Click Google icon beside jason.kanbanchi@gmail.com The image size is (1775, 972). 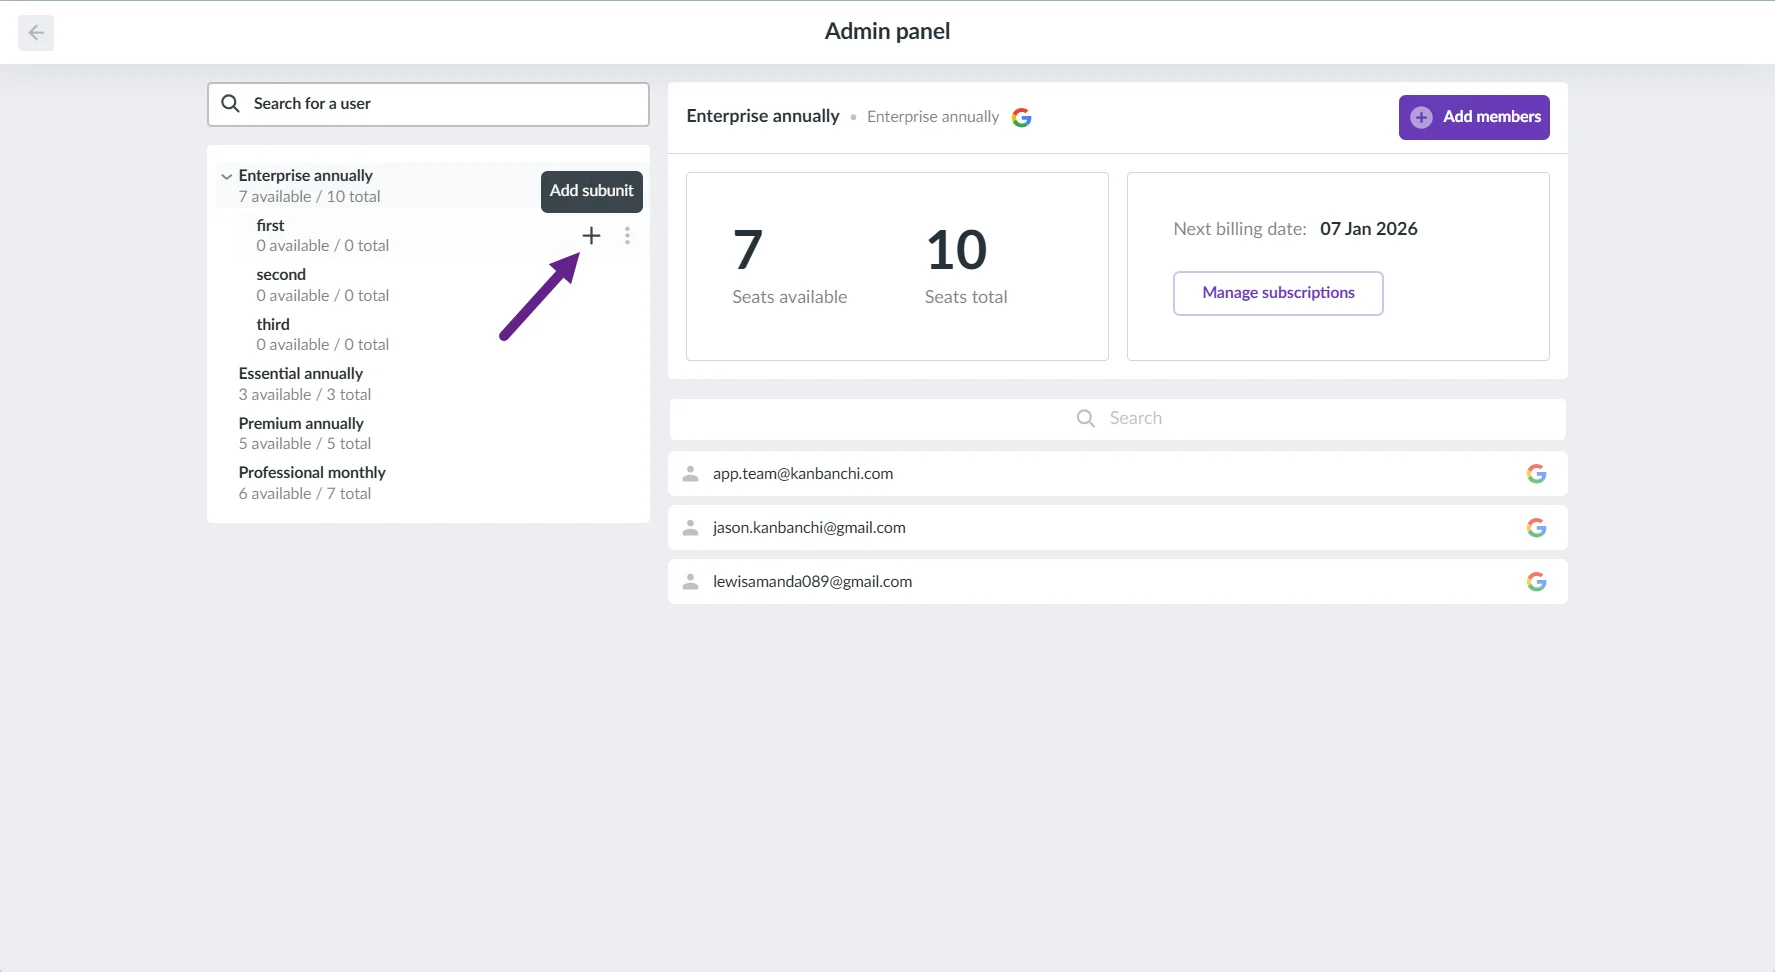(x=1536, y=528)
